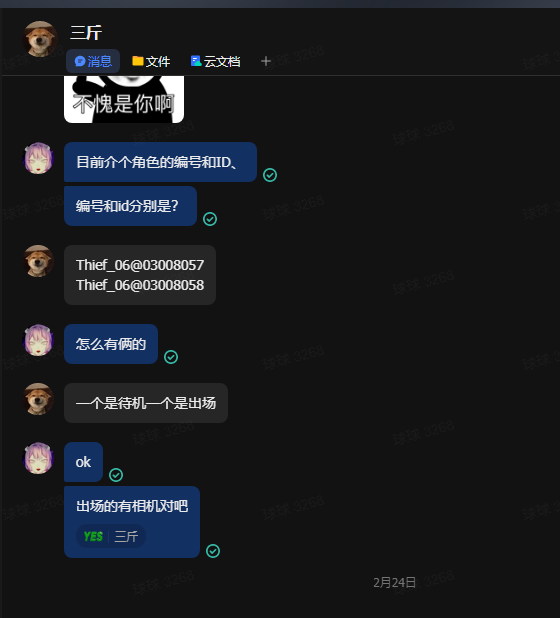Click read checkmark next to ok message
The width and height of the screenshot is (560, 618).
pyautogui.click(x=116, y=475)
